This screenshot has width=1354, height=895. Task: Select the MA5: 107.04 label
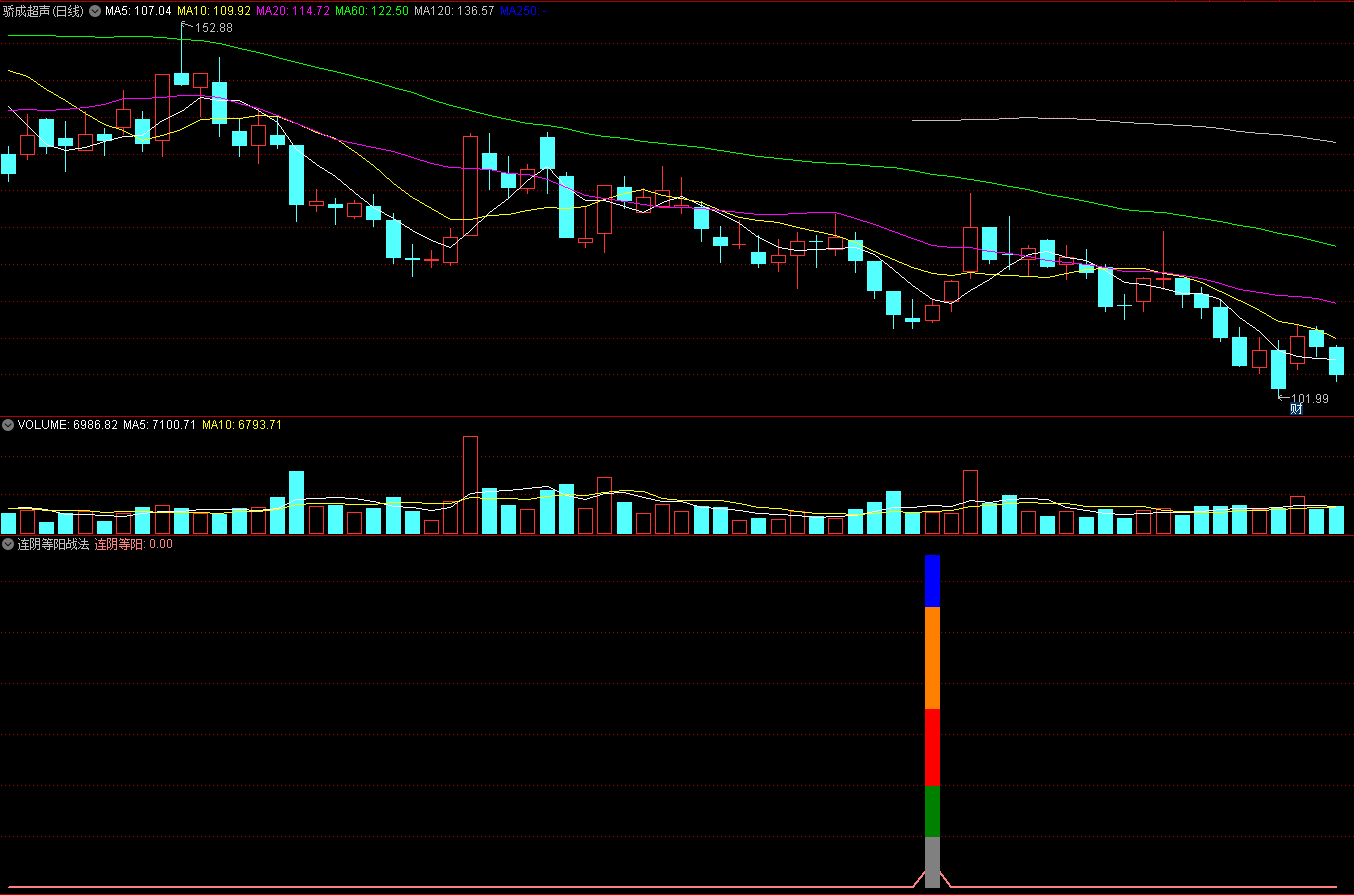[x=138, y=10]
